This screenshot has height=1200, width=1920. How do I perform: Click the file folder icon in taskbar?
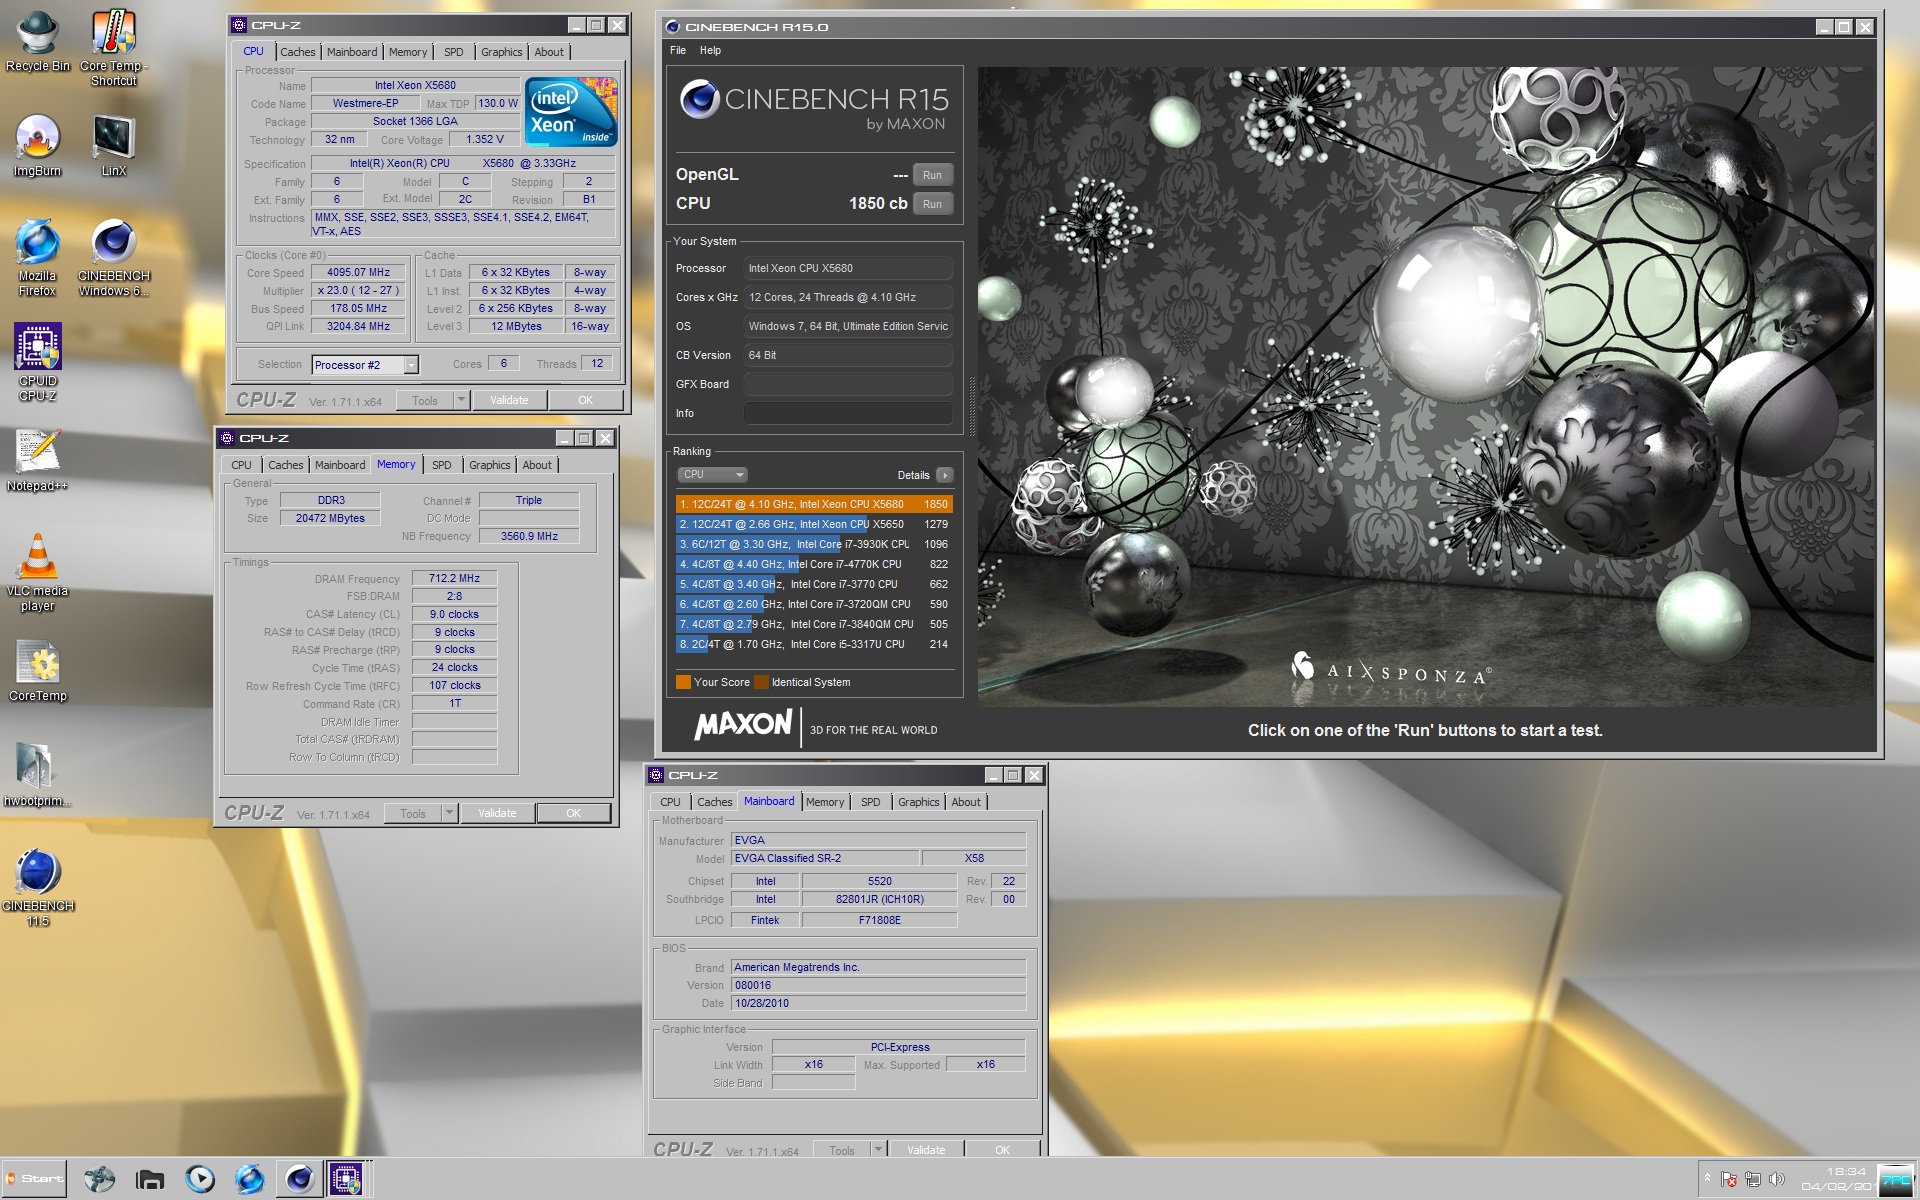(150, 1180)
